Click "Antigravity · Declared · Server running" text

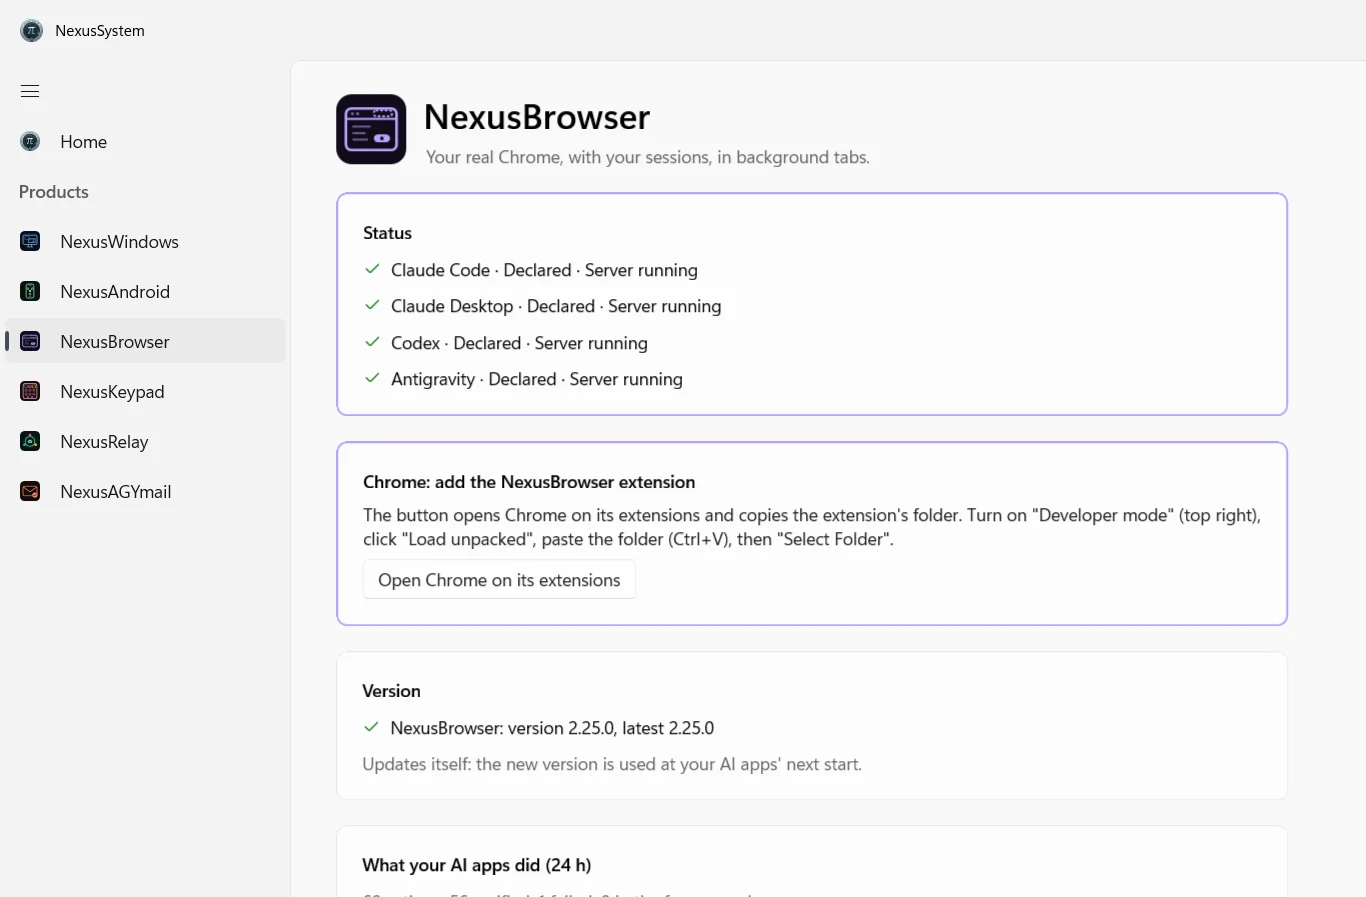coord(537,379)
